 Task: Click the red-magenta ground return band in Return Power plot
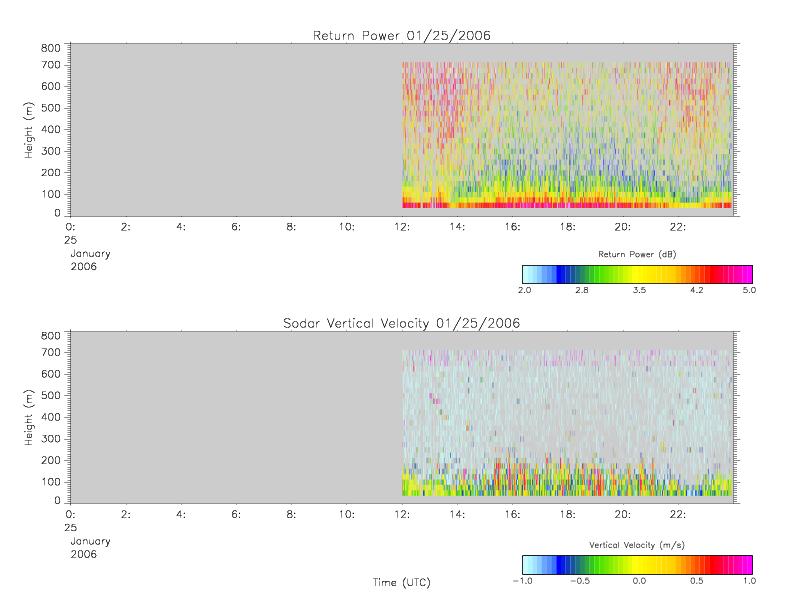pyautogui.click(x=567, y=205)
